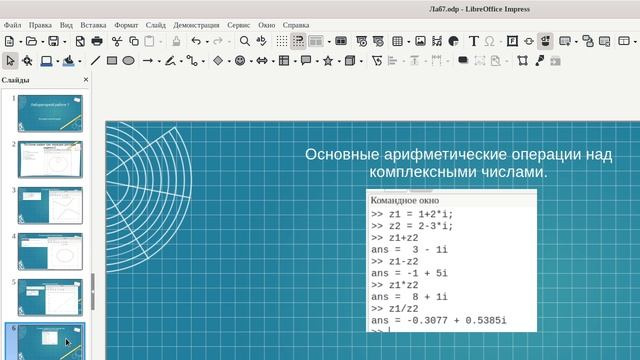Pick line color swatch button
Viewport: 640px width, 360px height.
(46, 61)
